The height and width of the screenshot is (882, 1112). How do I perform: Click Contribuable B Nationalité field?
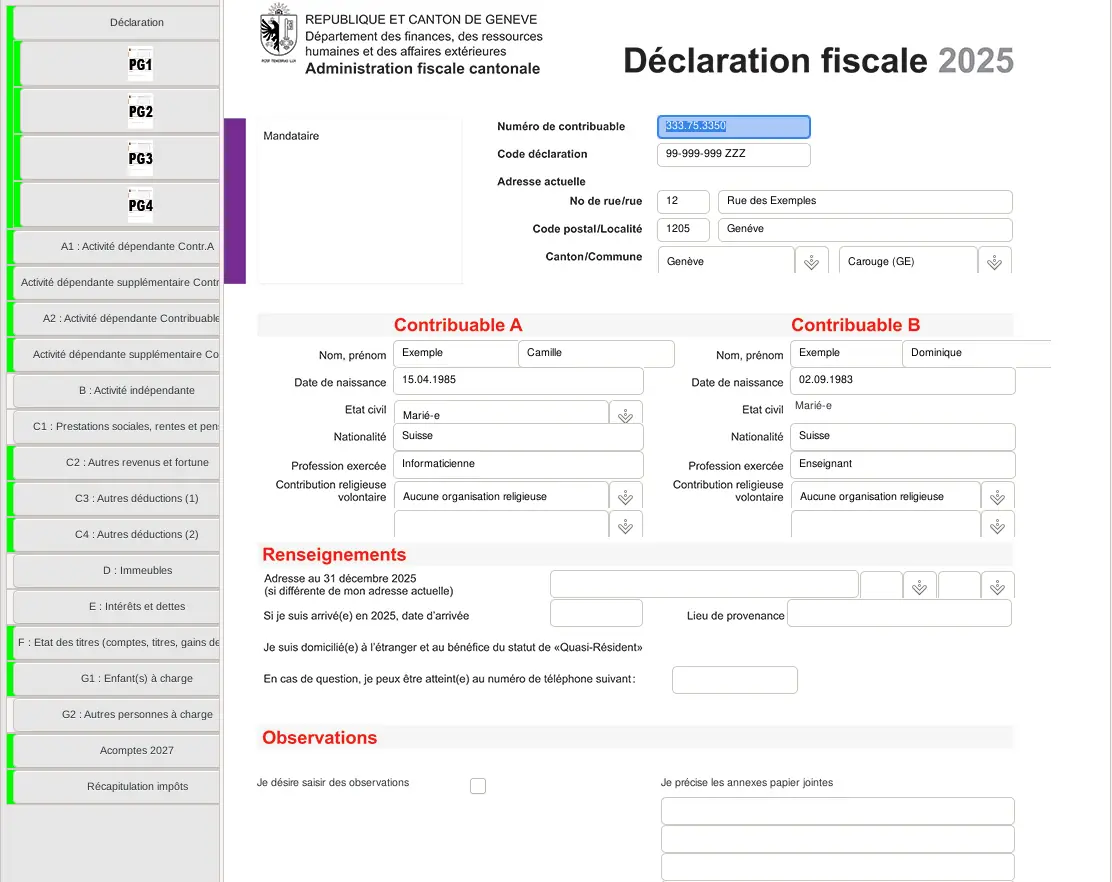point(903,437)
